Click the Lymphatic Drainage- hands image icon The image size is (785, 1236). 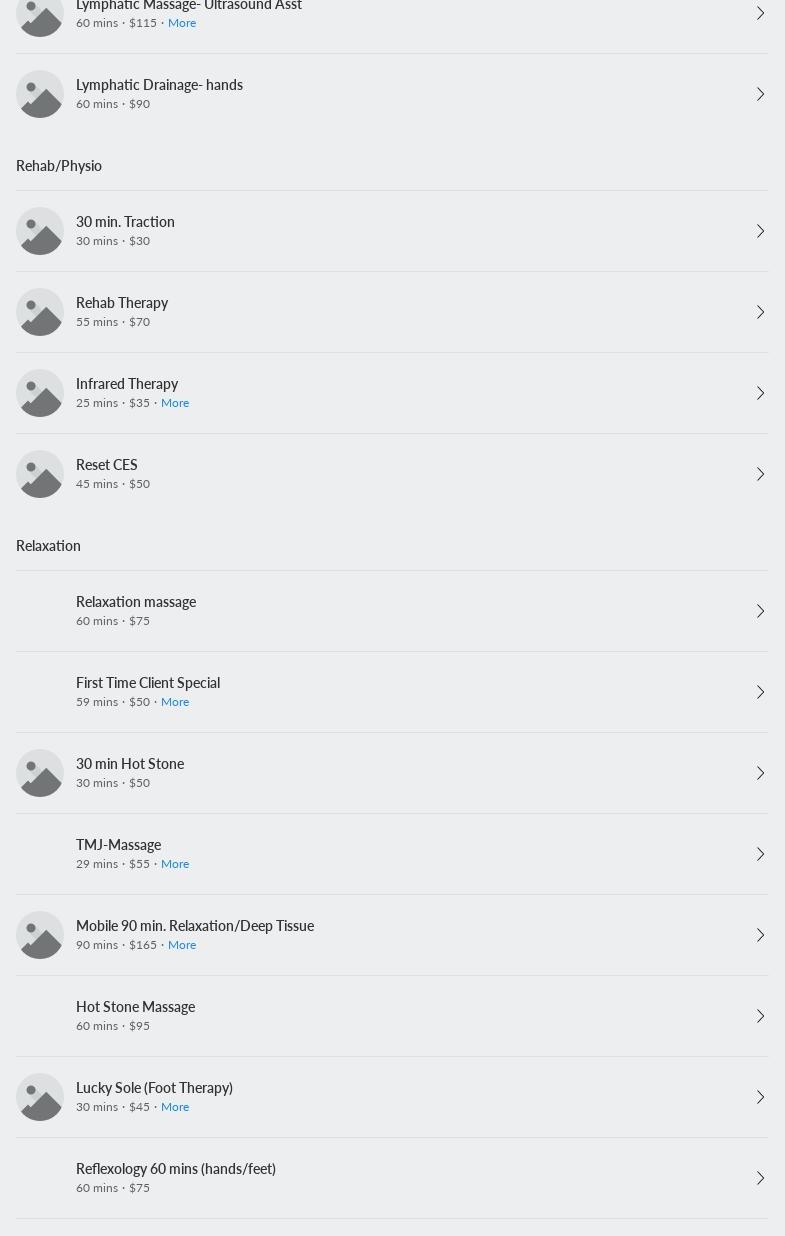[x=40, y=94]
